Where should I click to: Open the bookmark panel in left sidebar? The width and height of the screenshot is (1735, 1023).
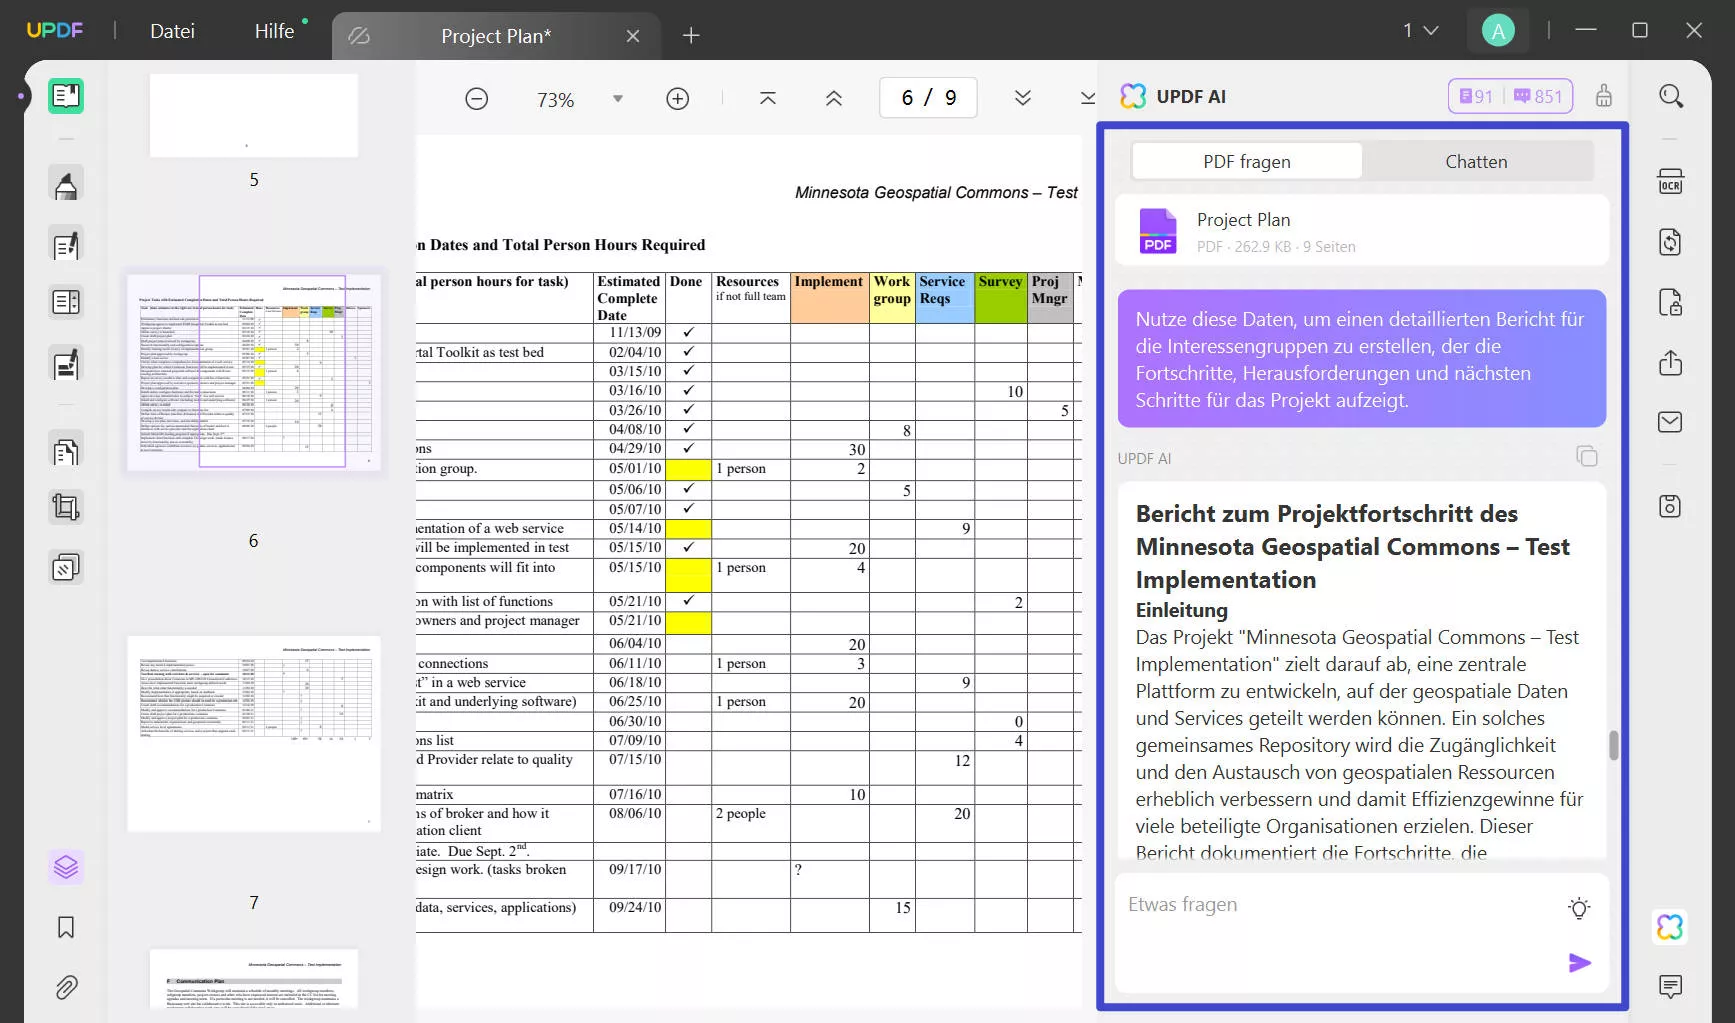66,928
